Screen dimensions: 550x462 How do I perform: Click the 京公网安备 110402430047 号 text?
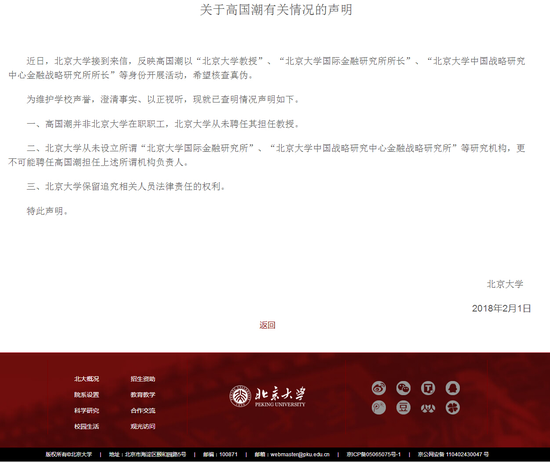coord(453,454)
